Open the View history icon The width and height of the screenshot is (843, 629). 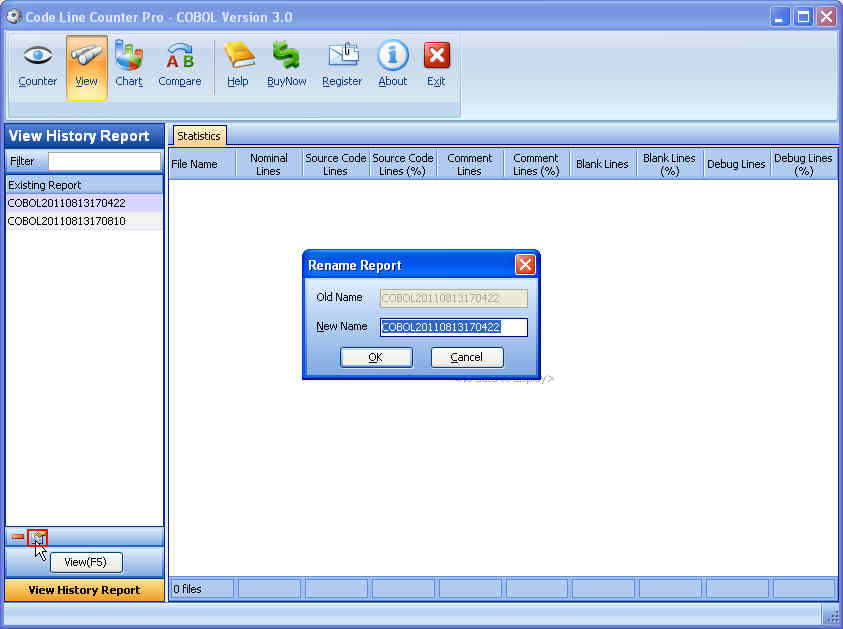86,63
